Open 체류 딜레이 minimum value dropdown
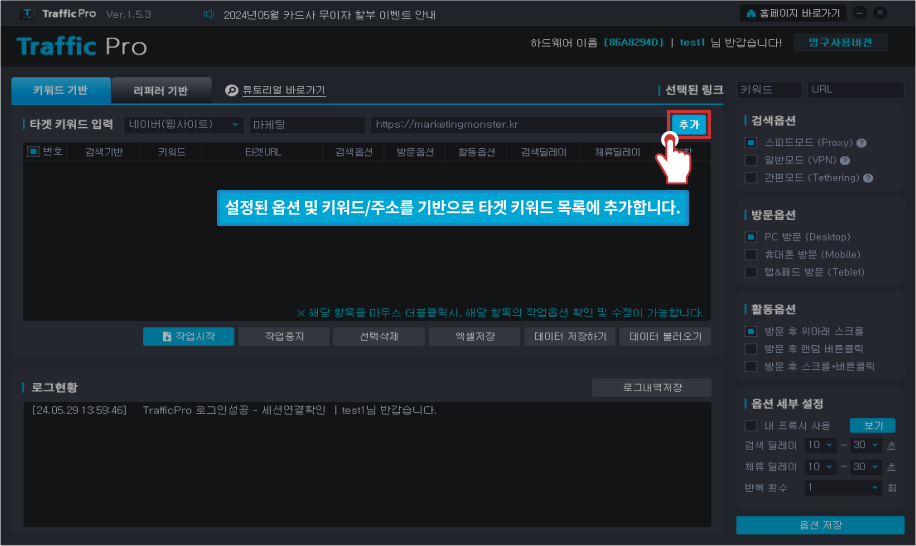Screen dimensions: 916x546 click(820, 467)
